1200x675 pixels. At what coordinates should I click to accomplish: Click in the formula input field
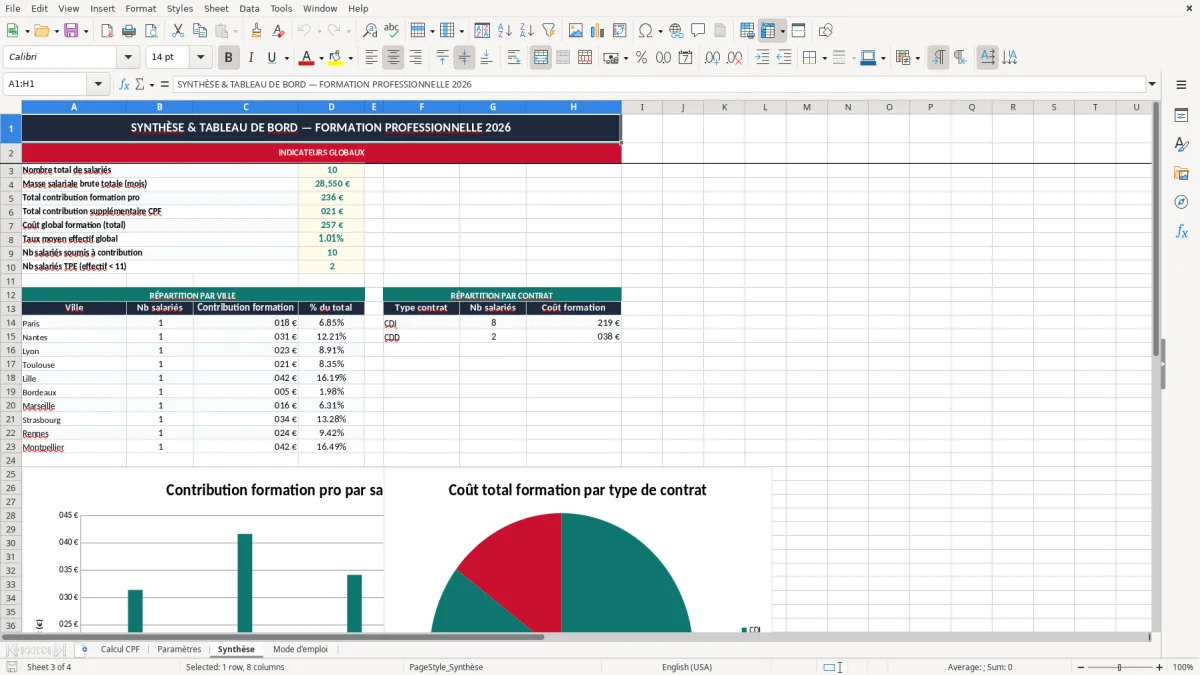pyautogui.click(x=658, y=85)
